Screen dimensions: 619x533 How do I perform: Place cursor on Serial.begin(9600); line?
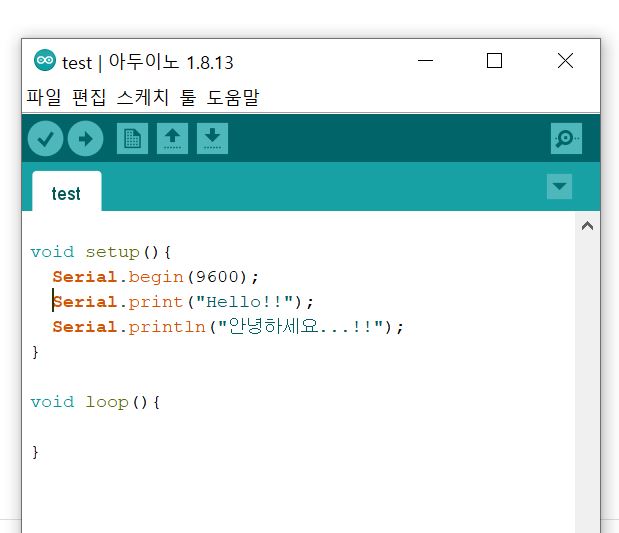tap(156, 277)
